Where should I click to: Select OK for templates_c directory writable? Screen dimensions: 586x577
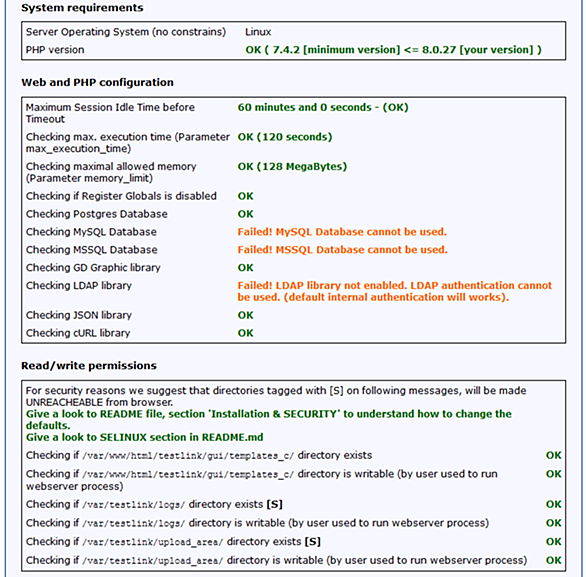point(553,474)
